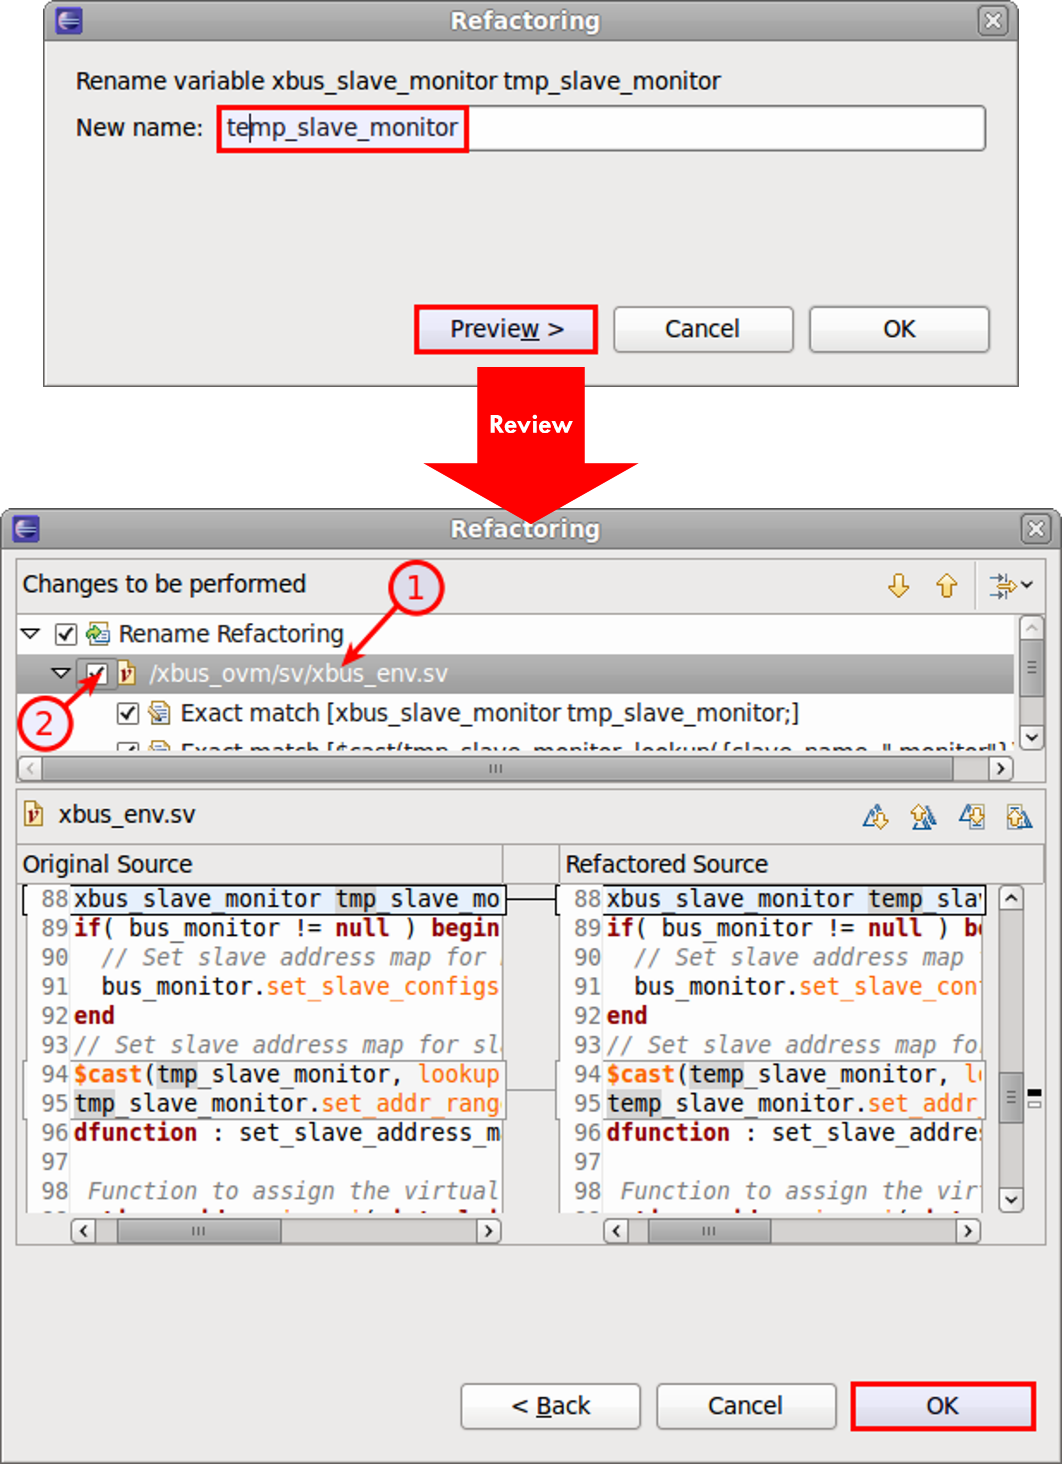Collapse the Rename Refactoring tree node
The image size is (1062, 1464).
tap(31, 634)
